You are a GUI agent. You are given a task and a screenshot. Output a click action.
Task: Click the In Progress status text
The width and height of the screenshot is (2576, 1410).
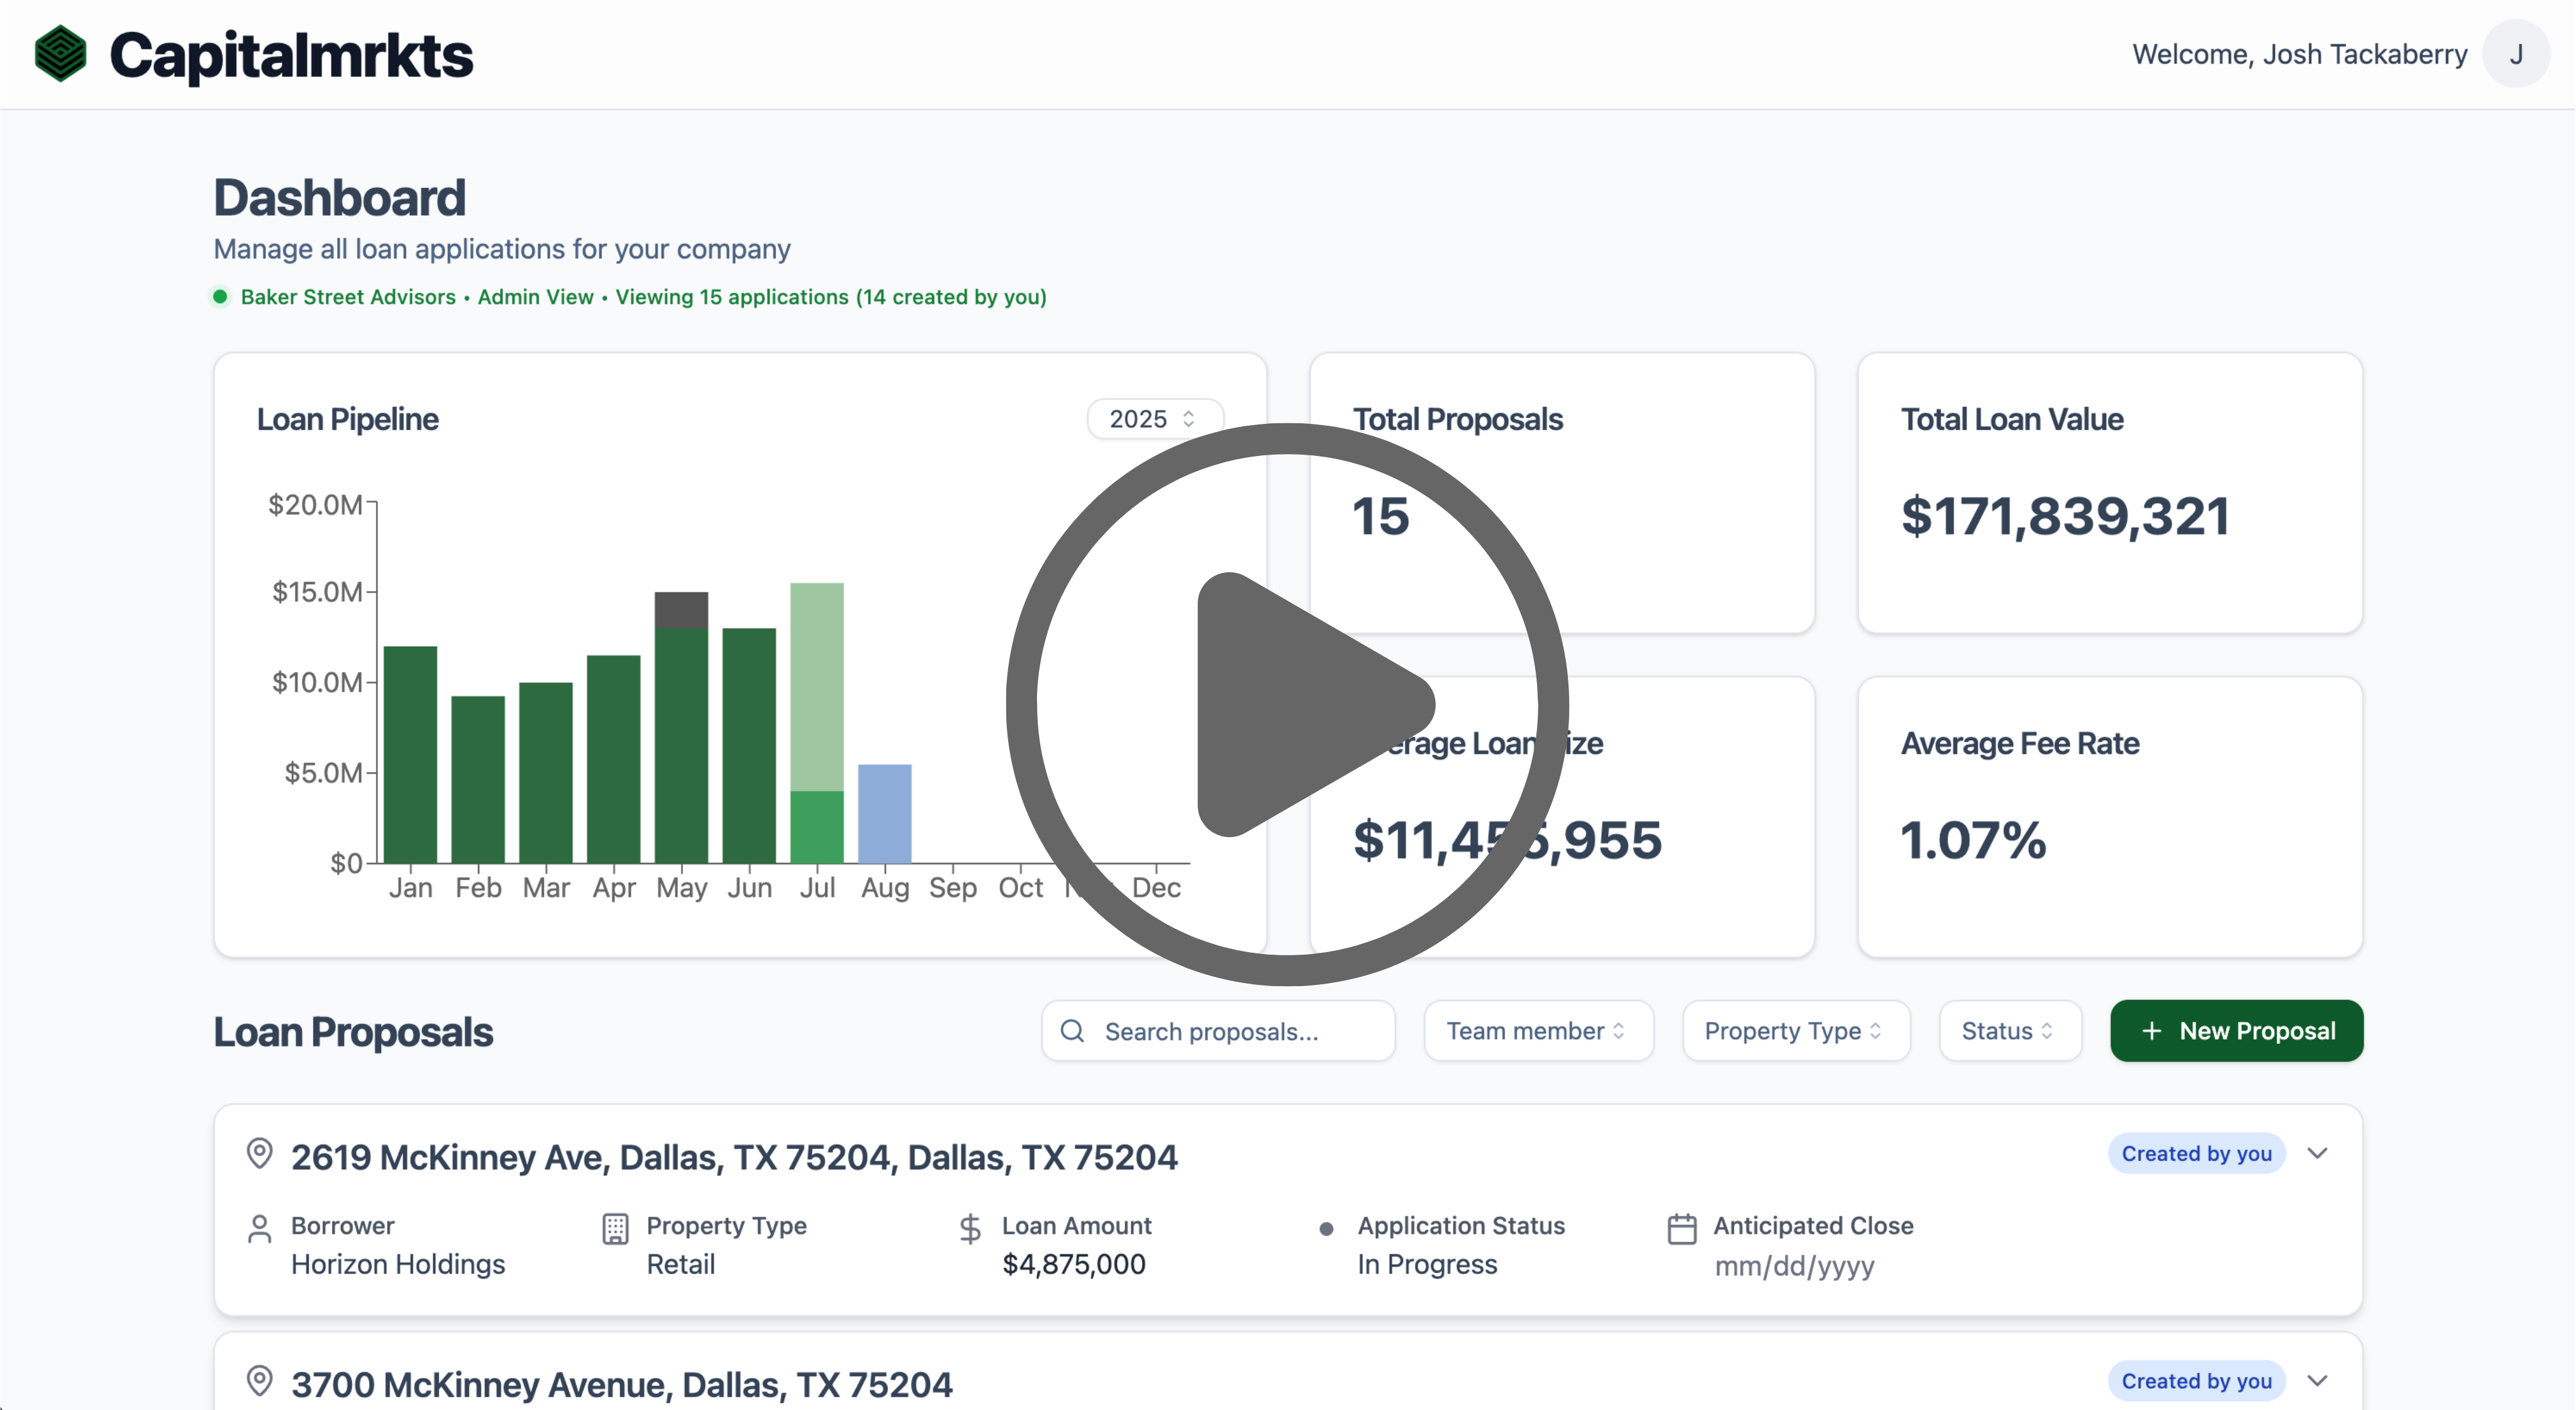pyautogui.click(x=1427, y=1265)
